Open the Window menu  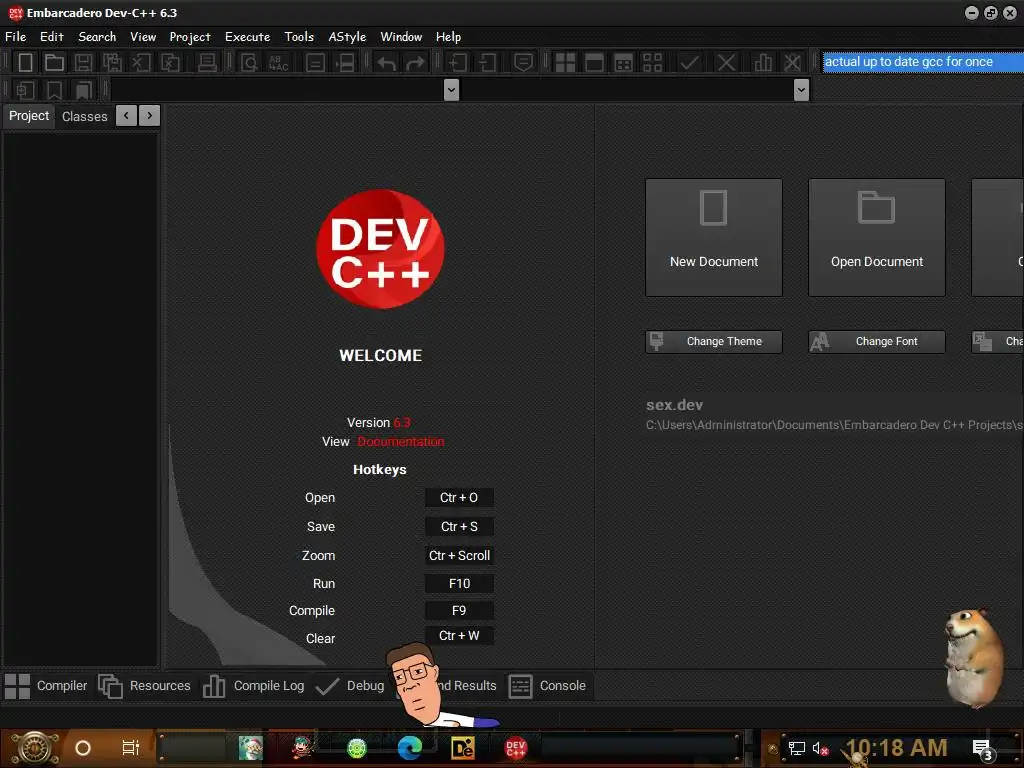401,37
